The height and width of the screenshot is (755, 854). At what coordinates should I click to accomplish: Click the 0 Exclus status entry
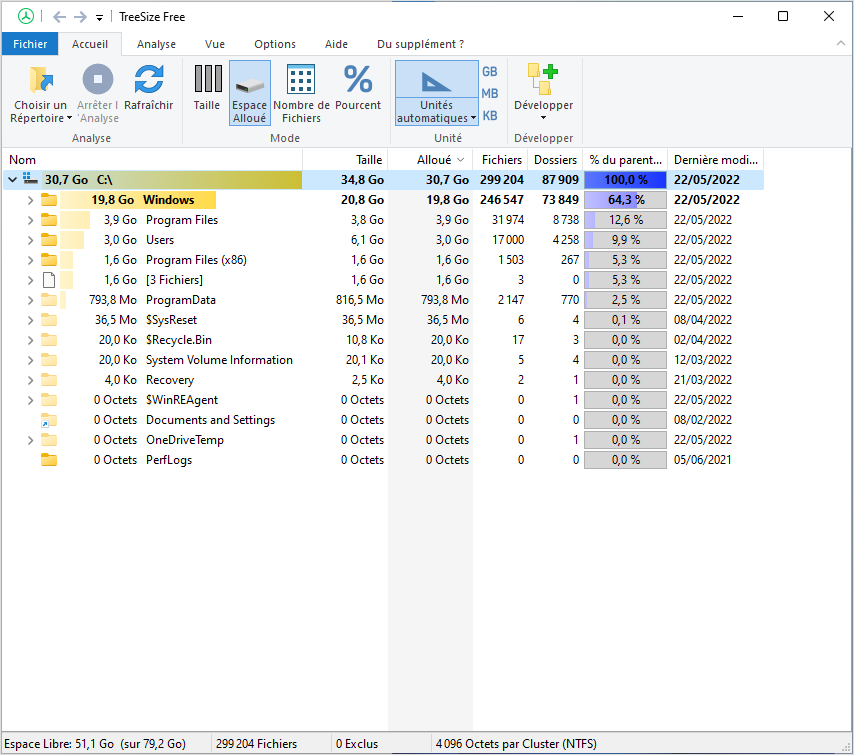click(357, 744)
